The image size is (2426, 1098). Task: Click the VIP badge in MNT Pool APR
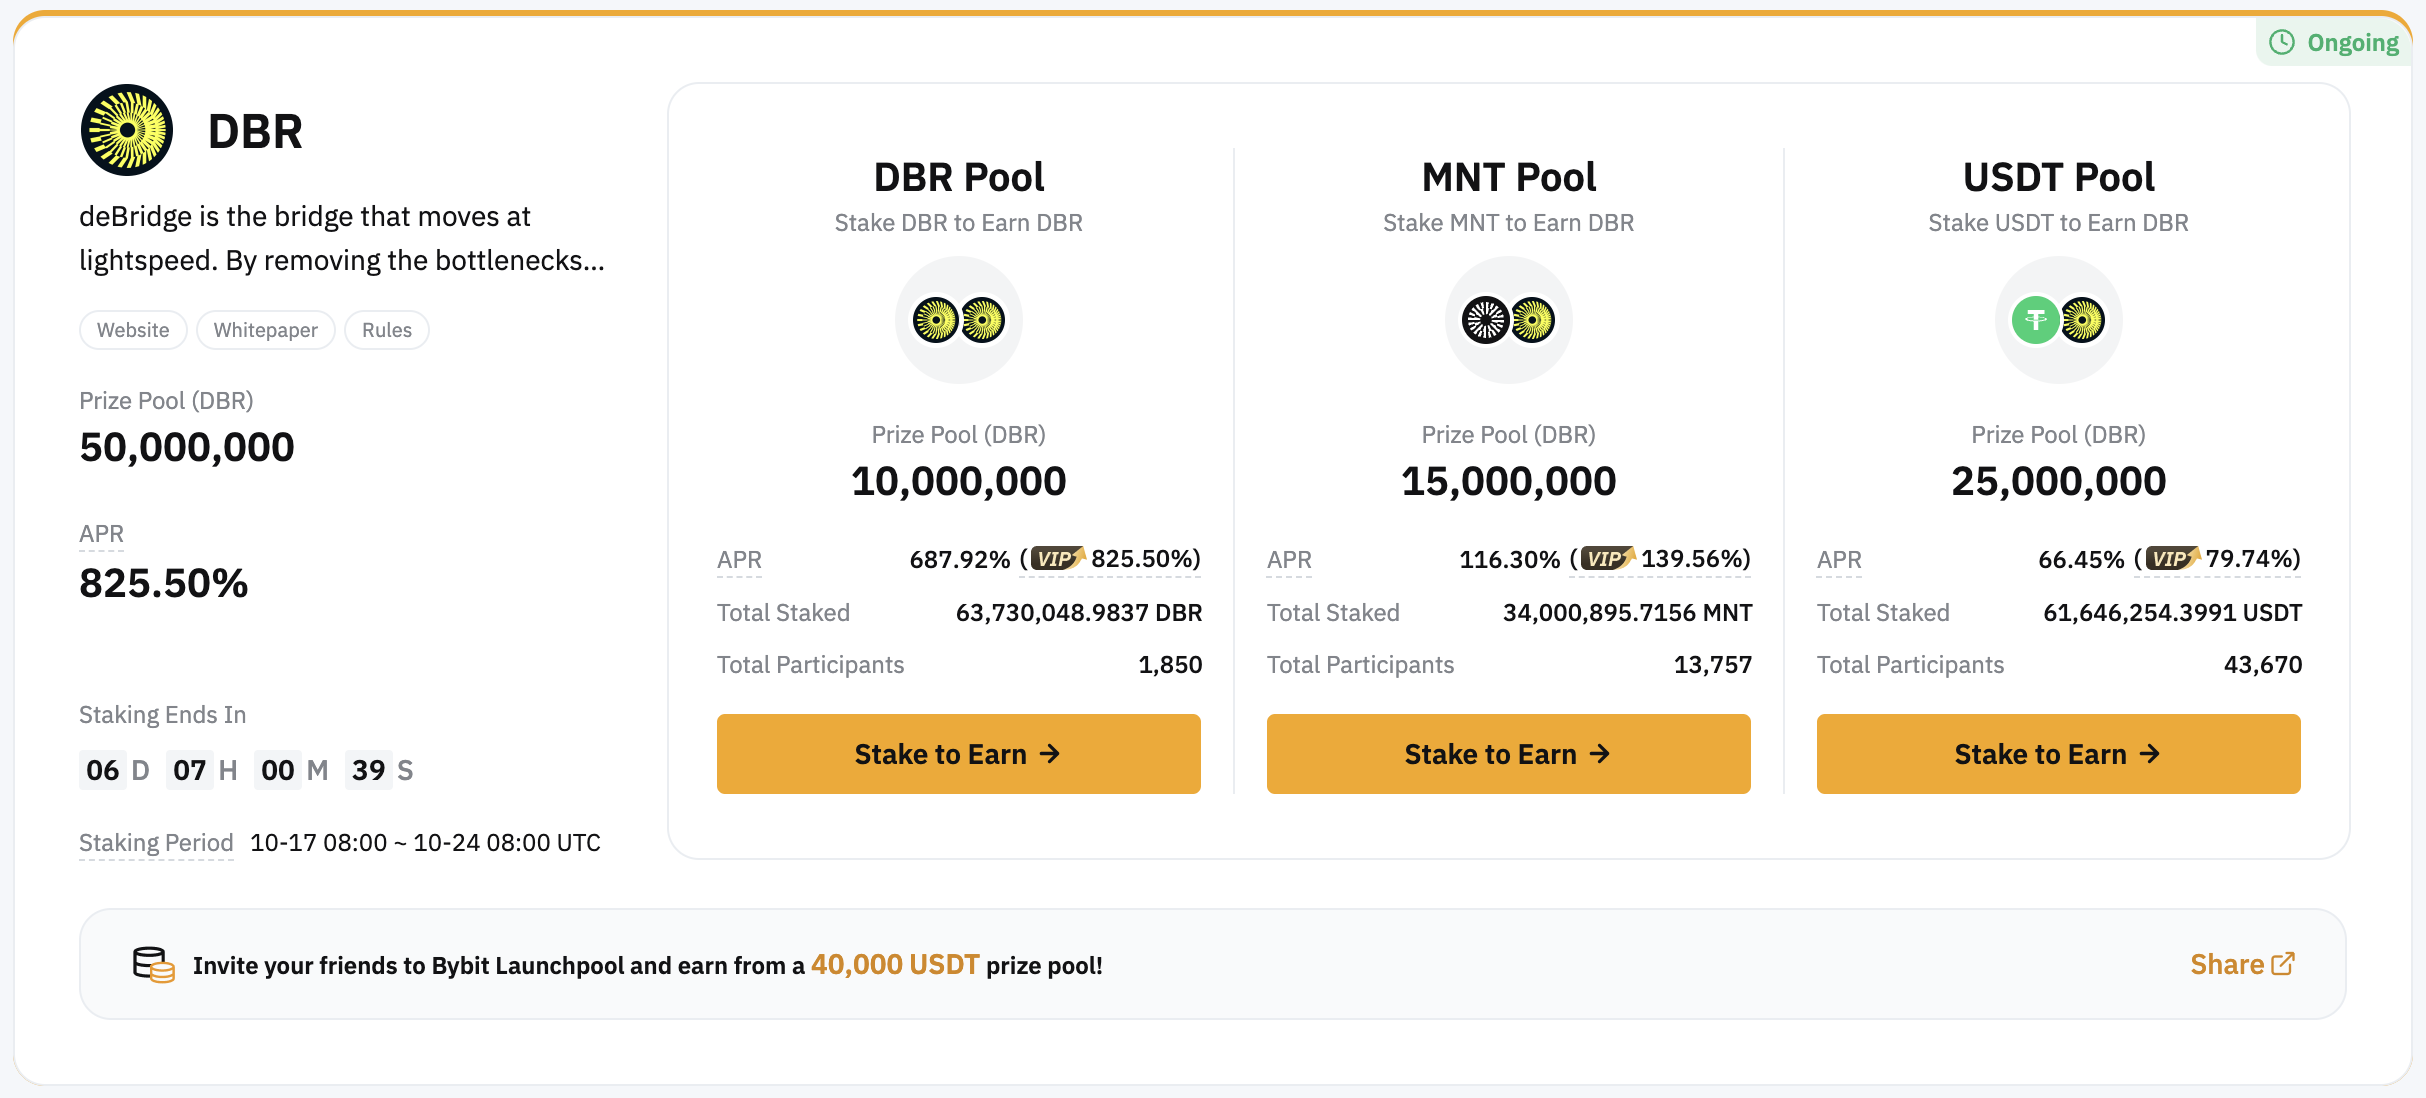pyautogui.click(x=1607, y=558)
